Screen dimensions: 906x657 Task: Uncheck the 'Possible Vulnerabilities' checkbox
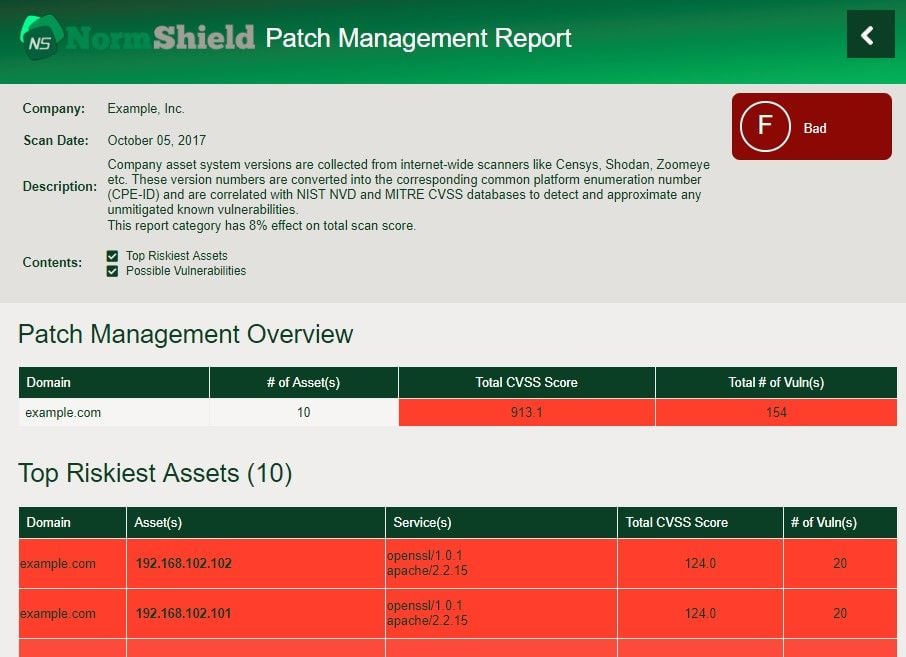112,270
